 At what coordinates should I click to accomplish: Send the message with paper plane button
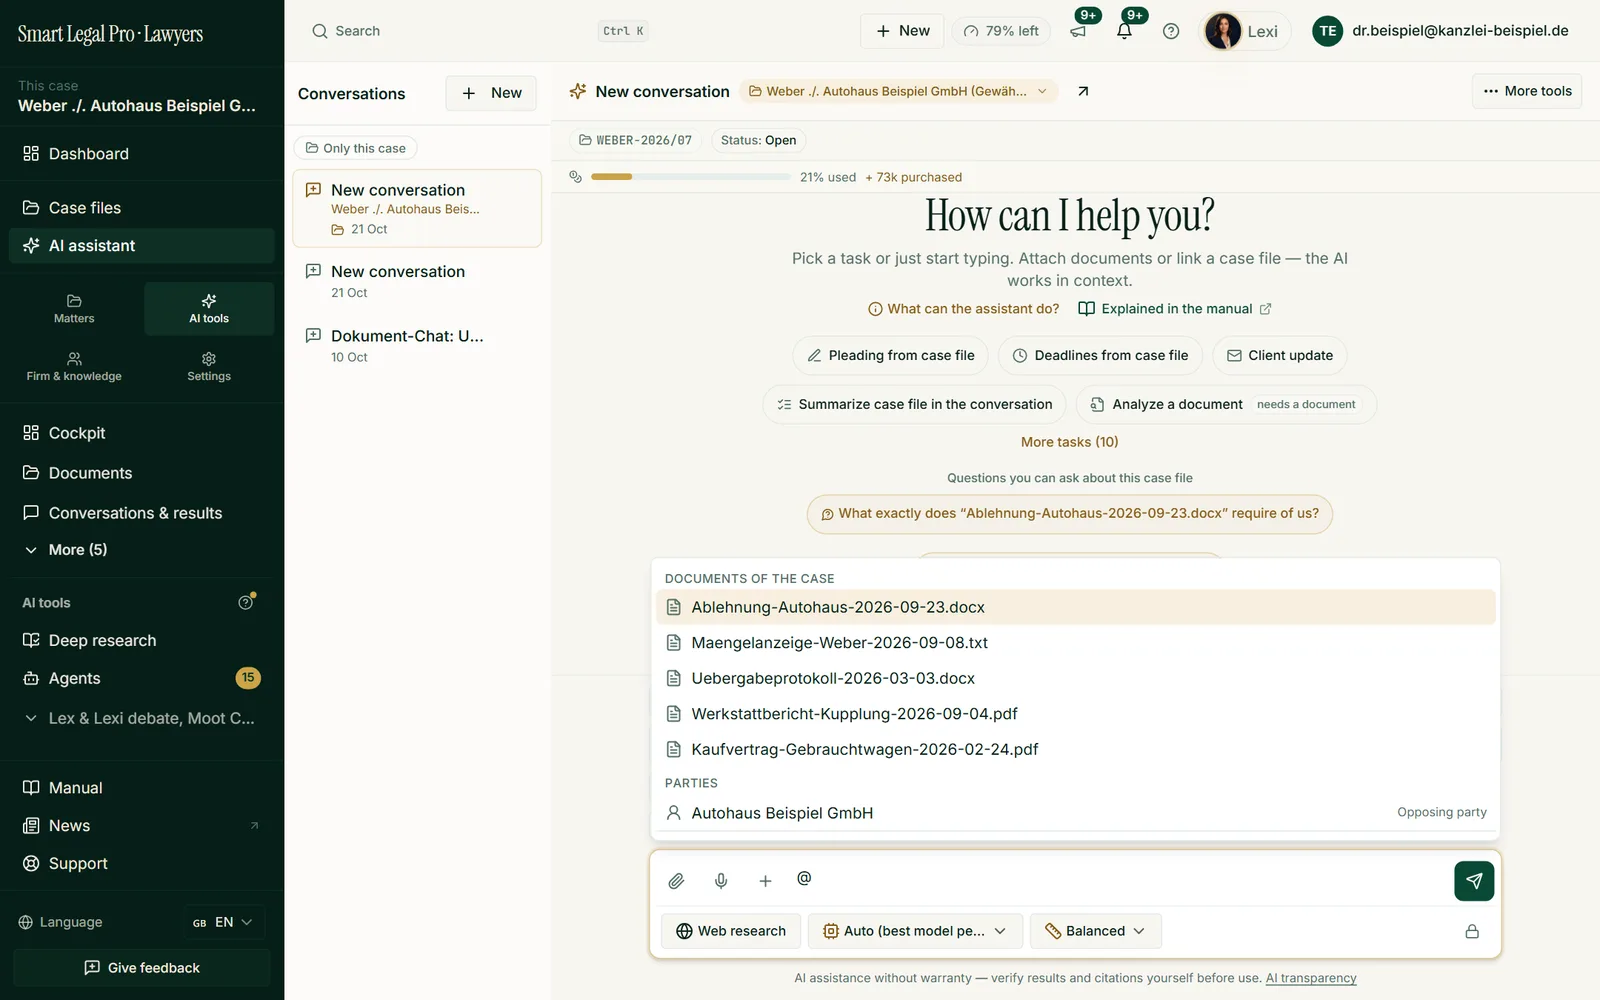pos(1474,881)
